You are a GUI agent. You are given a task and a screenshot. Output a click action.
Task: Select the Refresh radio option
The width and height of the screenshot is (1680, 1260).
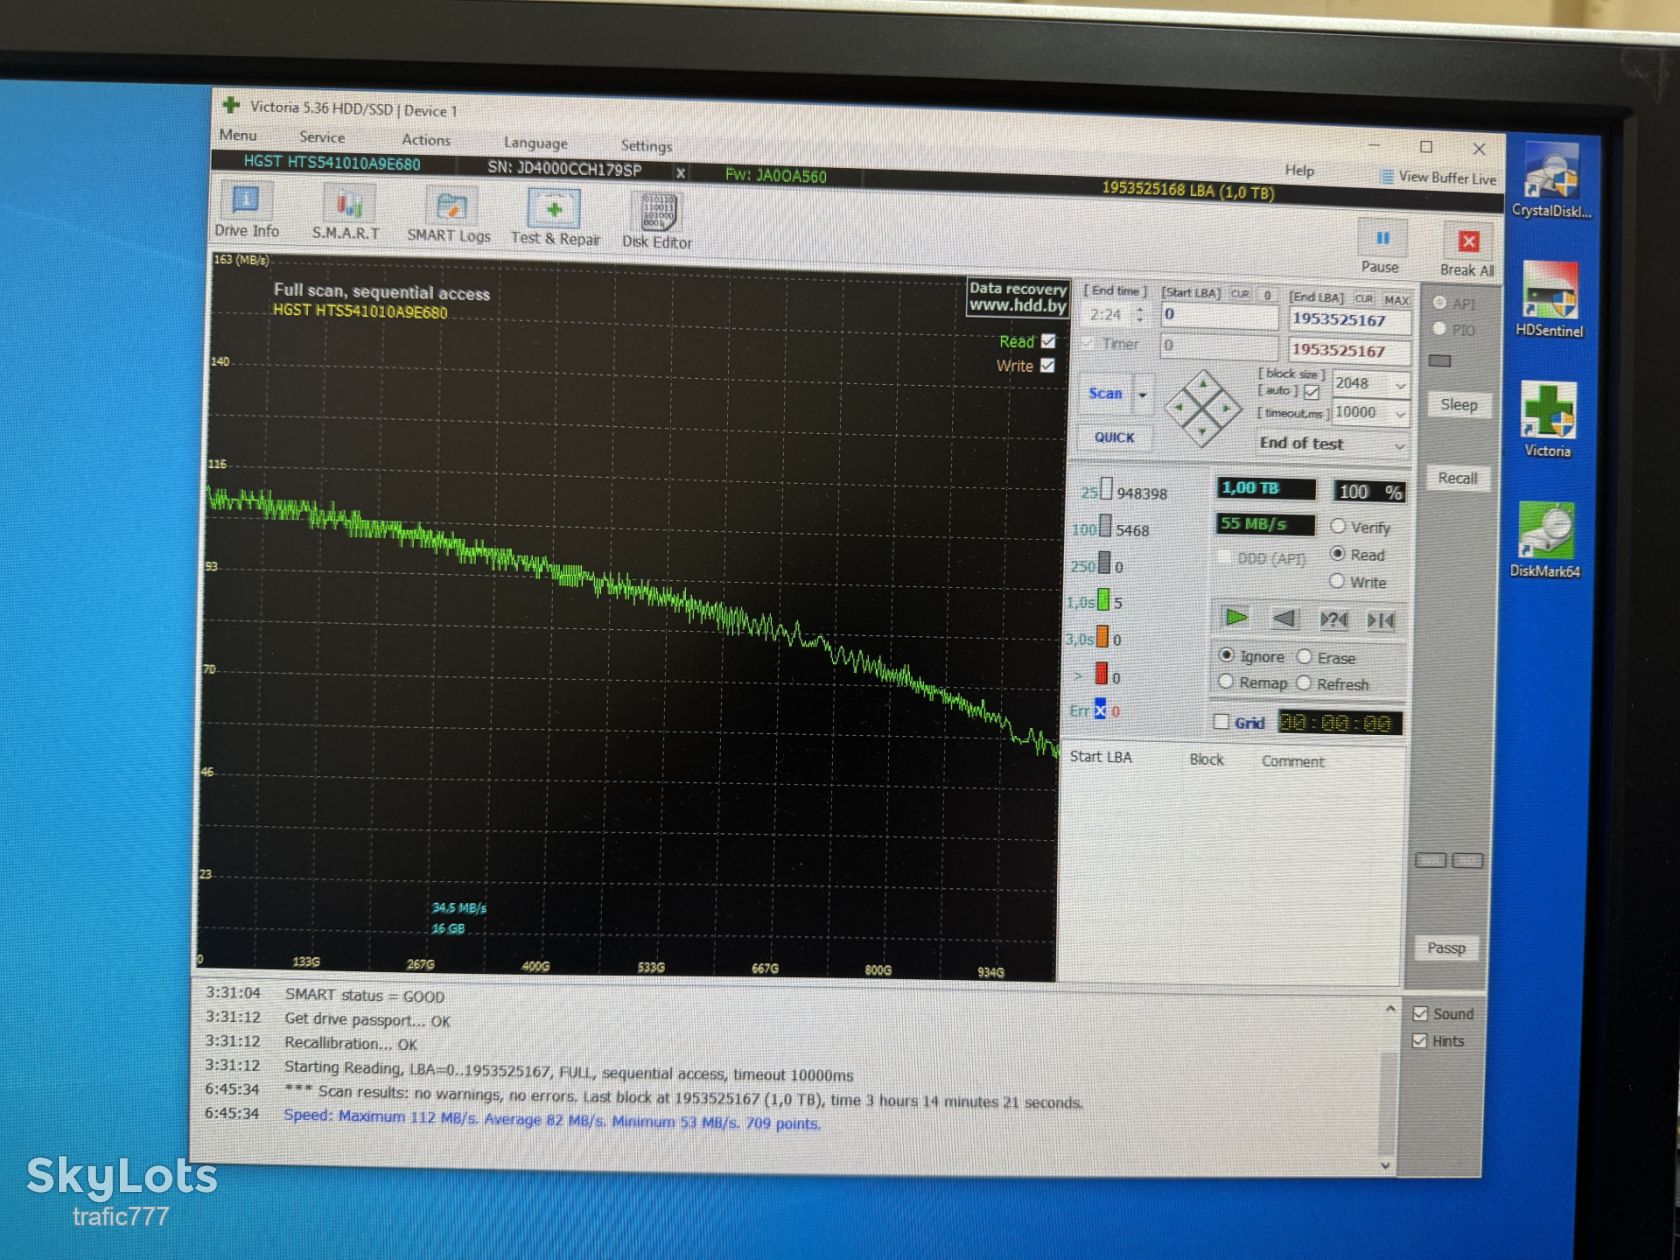[1304, 683]
